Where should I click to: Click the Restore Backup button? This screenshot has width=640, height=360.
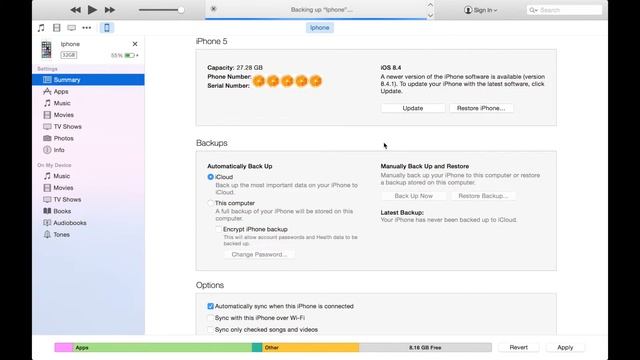pos(483,196)
